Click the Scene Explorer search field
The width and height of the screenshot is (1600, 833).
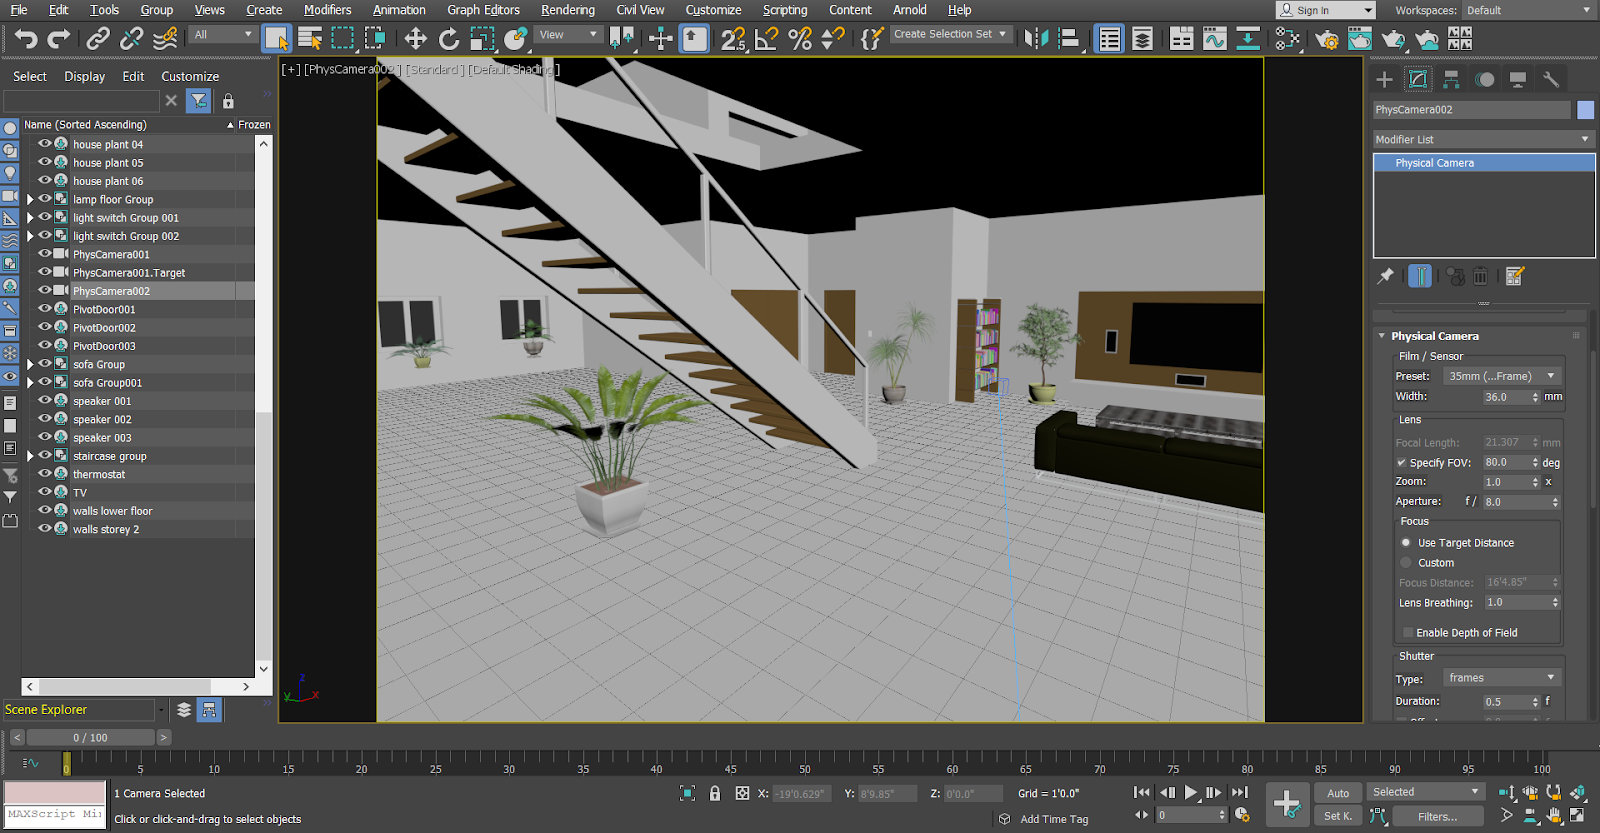[x=82, y=100]
